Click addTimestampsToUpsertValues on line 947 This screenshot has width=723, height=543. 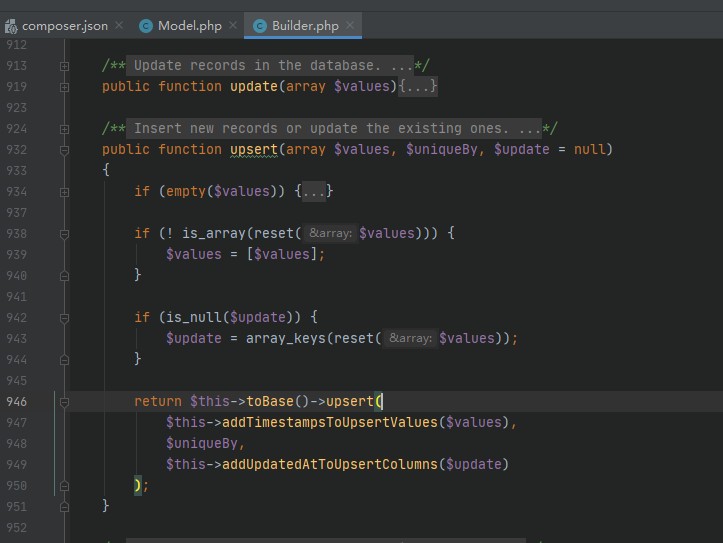[x=330, y=422]
